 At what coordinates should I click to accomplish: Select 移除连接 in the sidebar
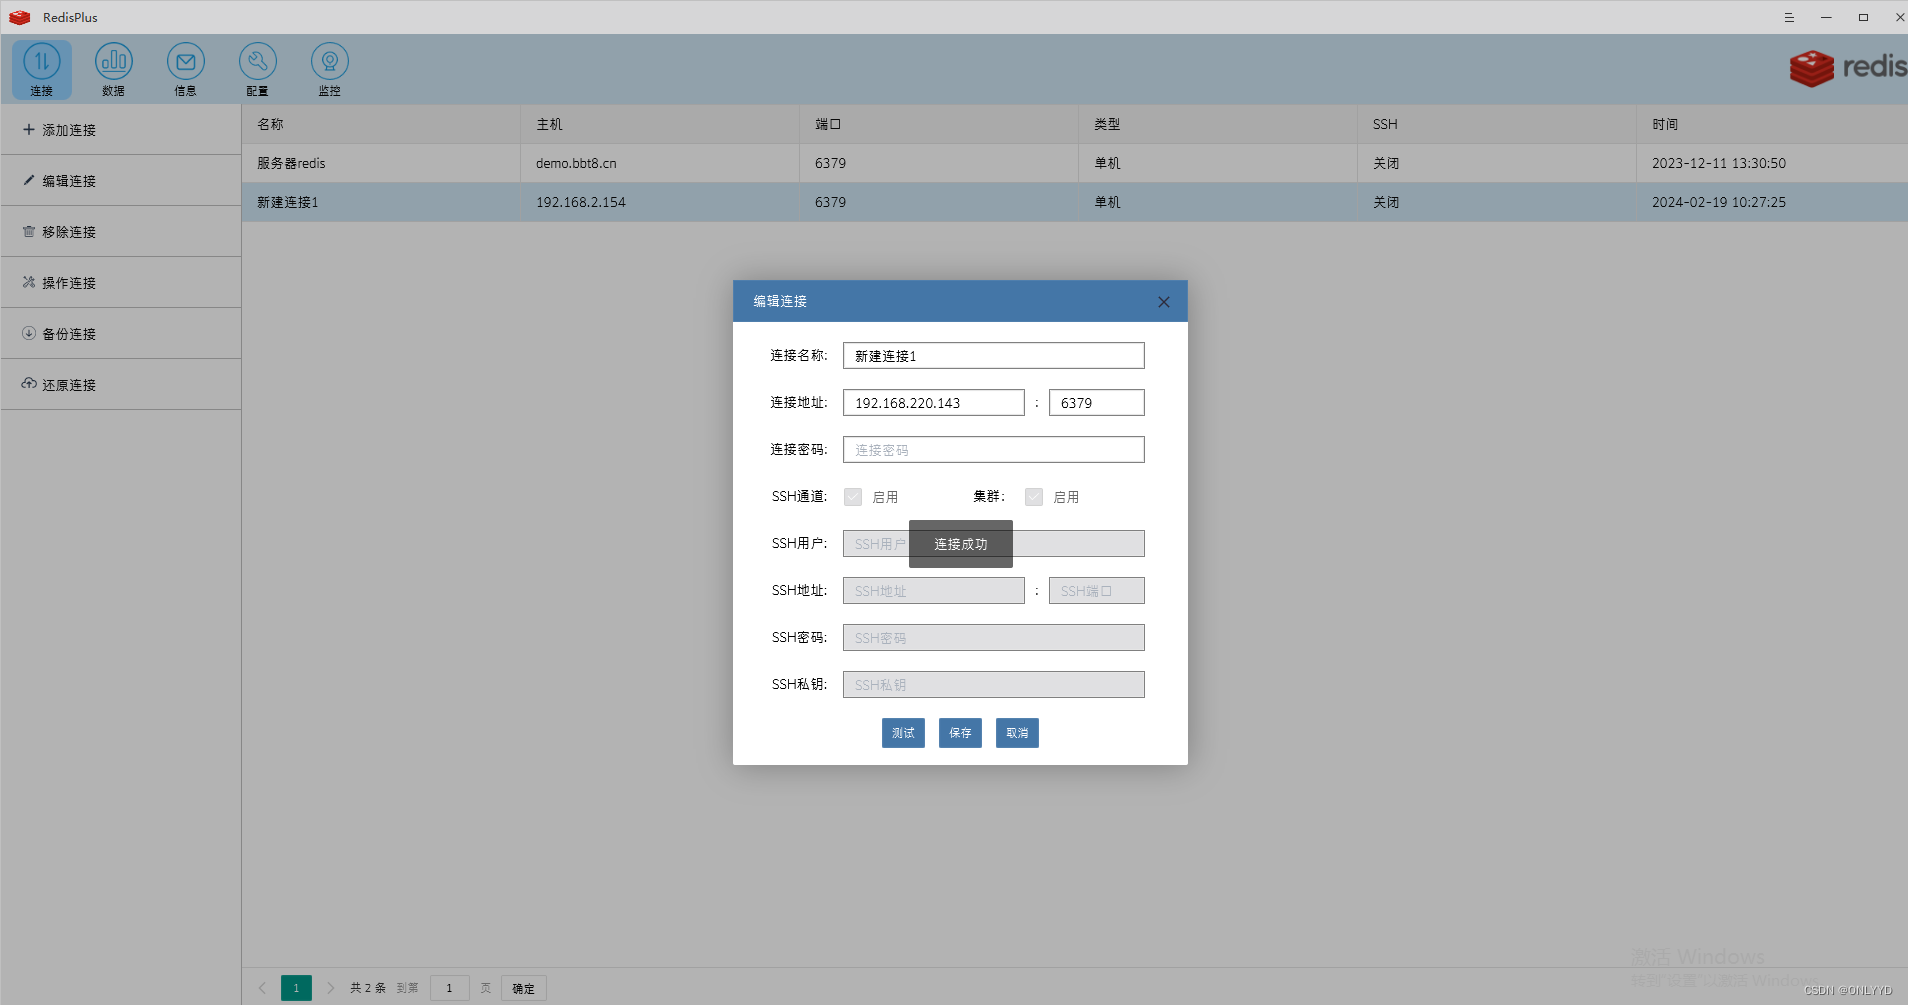click(69, 232)
